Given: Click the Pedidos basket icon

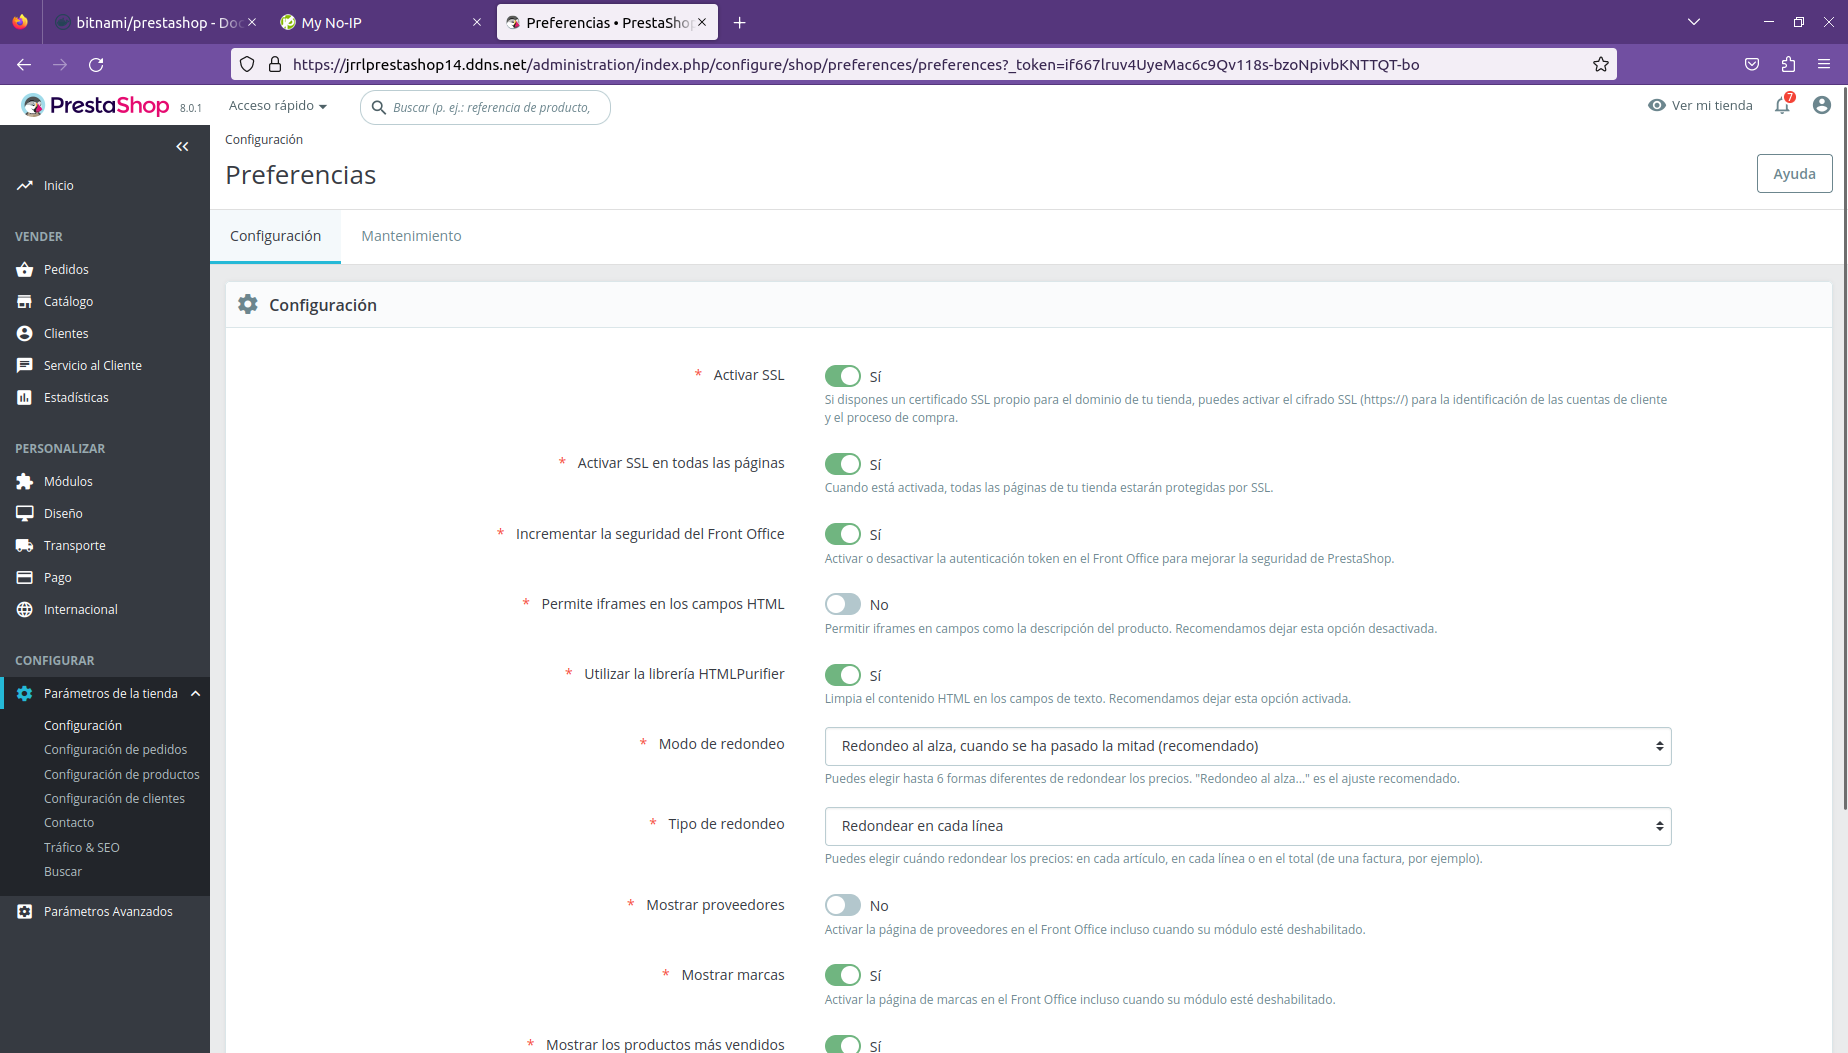Looking at the screenshot, I should [x=25, y=269].
